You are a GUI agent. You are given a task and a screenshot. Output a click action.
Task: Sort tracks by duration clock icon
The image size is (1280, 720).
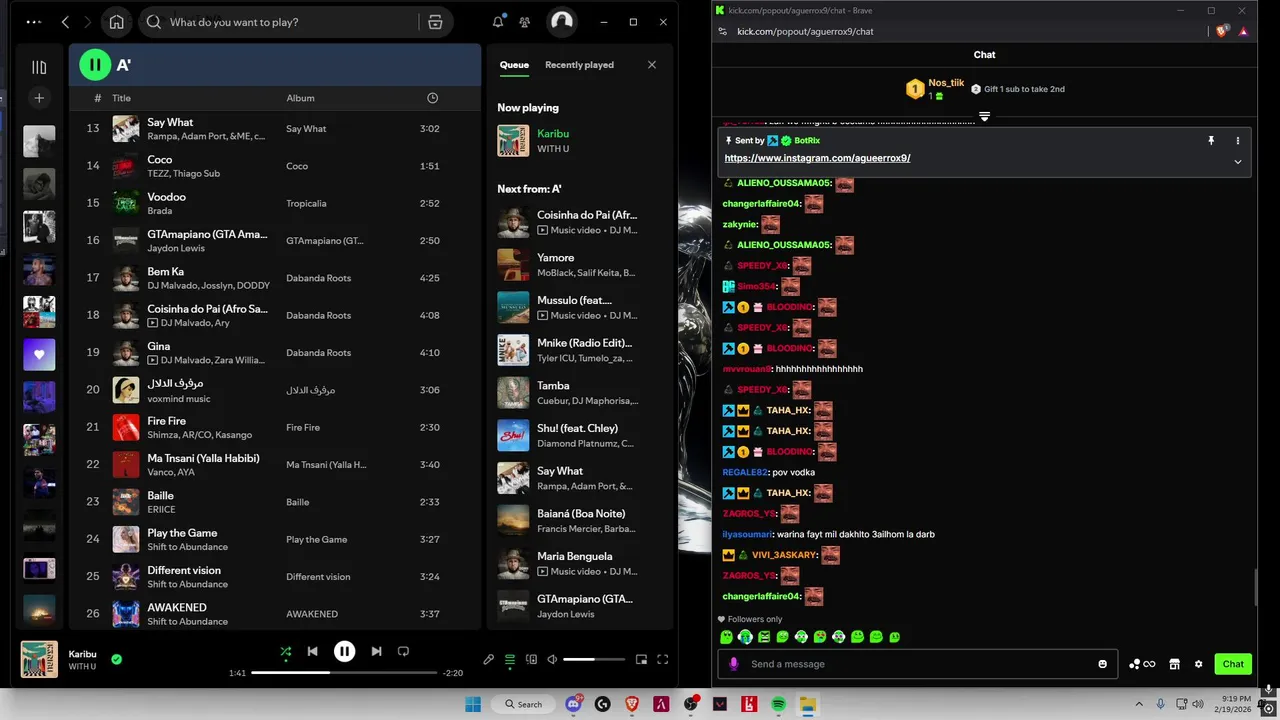[432, 98]
